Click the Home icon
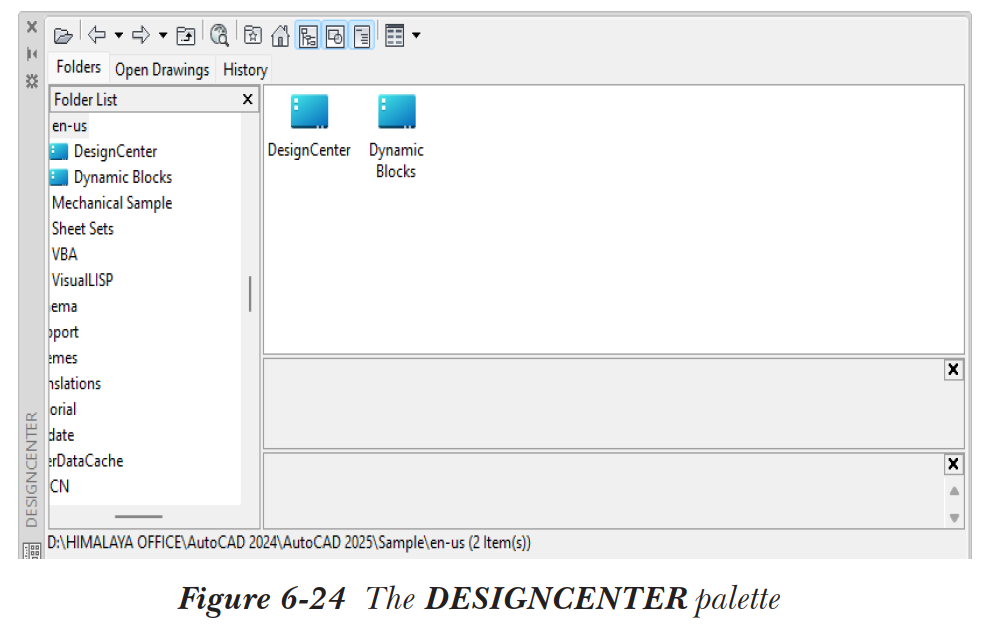The image size is (992, 624). [x=280, y=35]
